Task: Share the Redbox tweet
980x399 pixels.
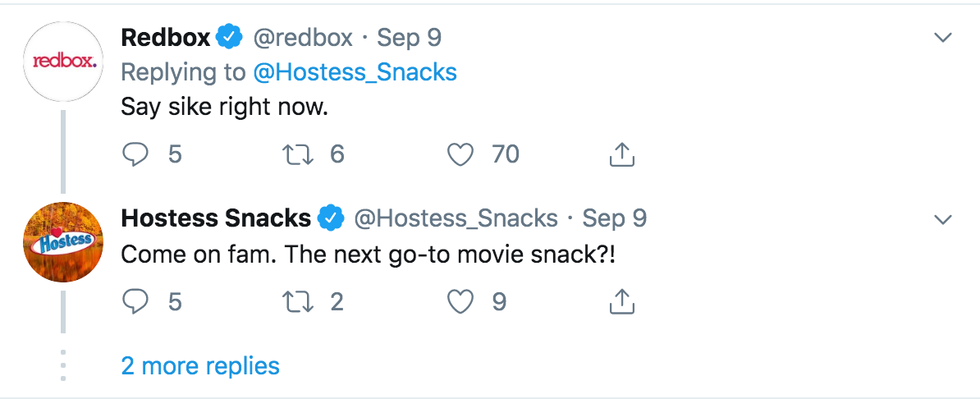Action: click(x=622, y=154)
